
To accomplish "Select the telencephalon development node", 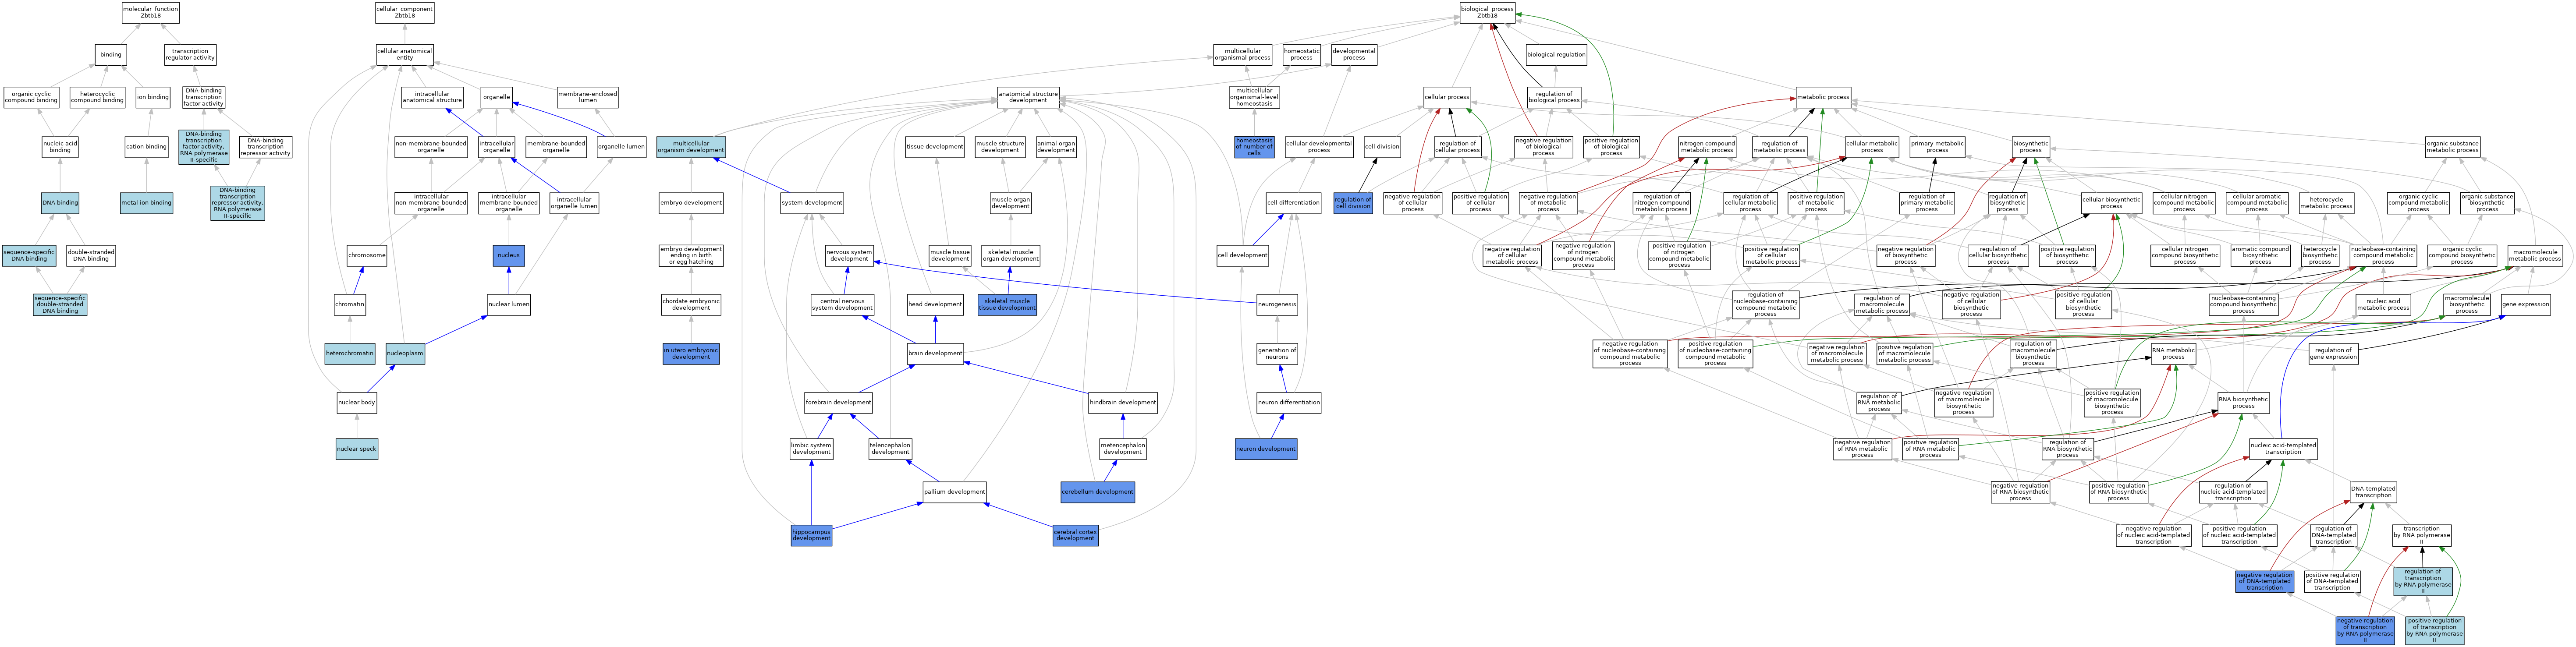I will (x=890, y=449).
